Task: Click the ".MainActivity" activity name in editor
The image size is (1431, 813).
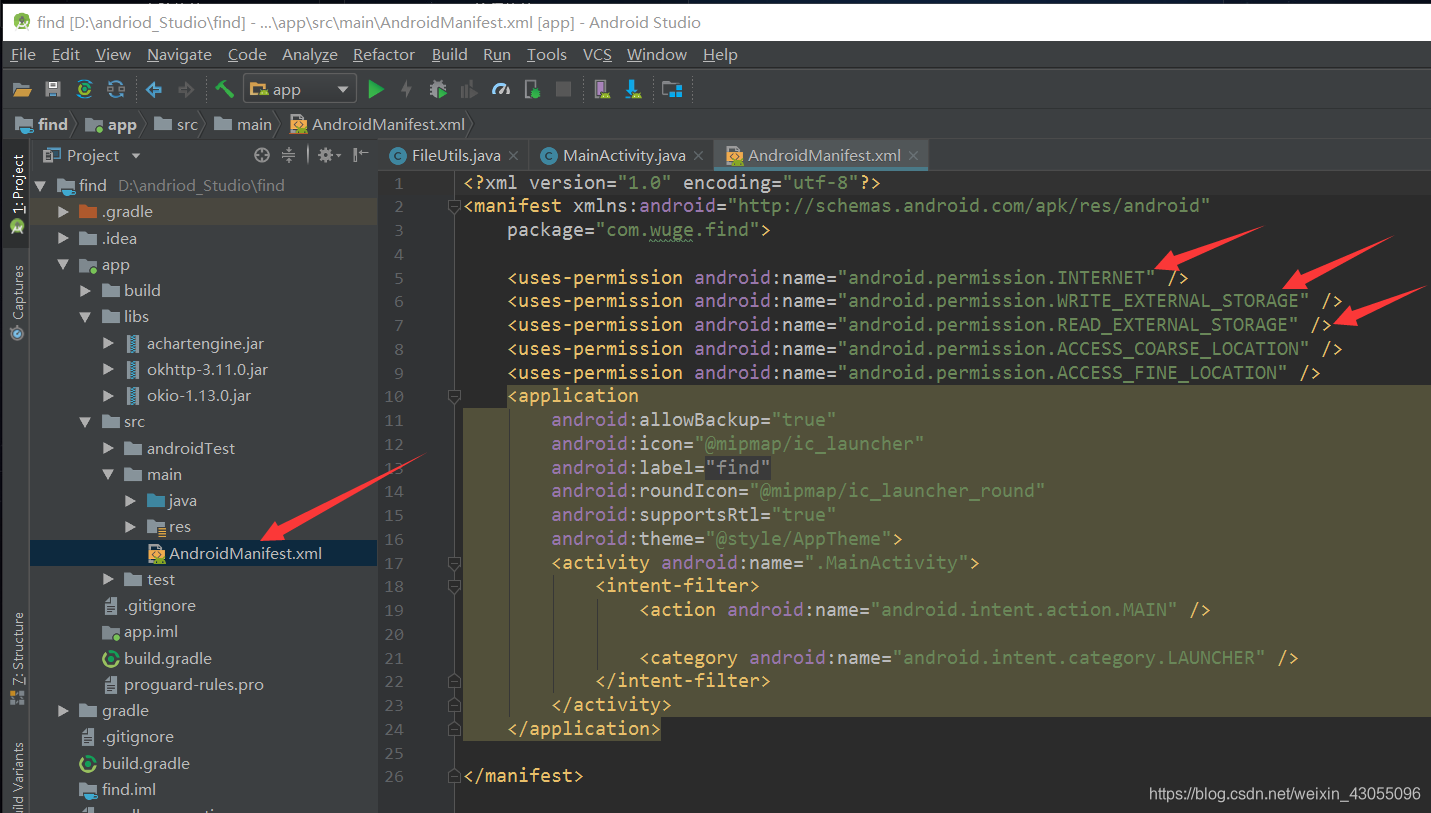Action: [886, 562]
